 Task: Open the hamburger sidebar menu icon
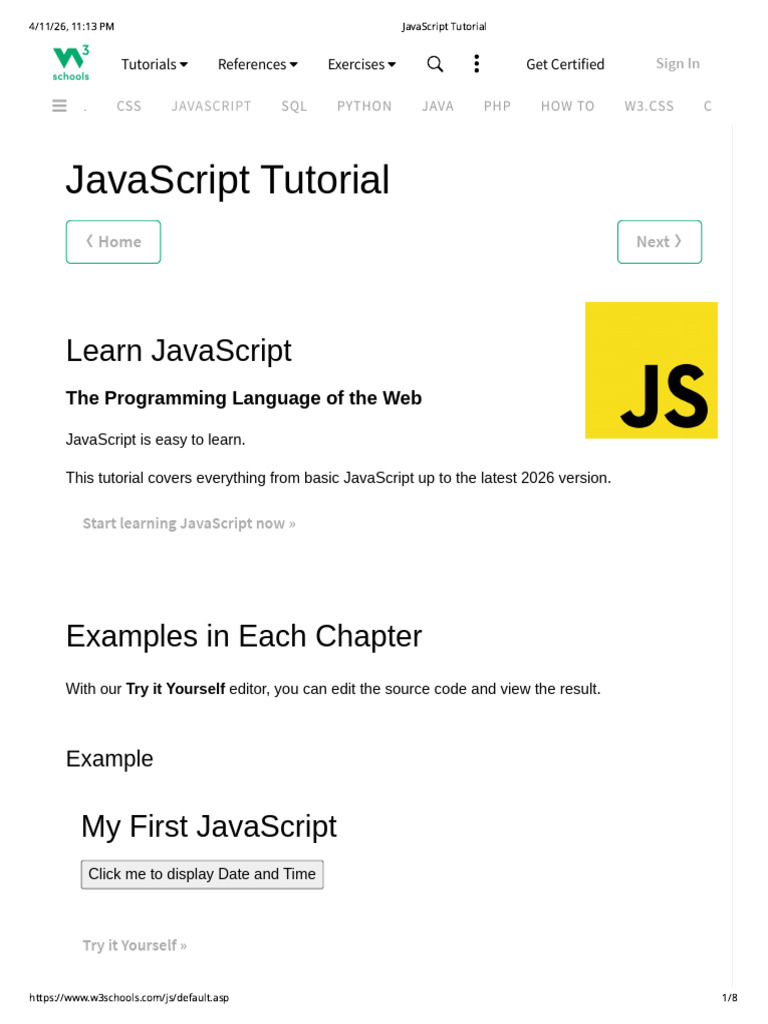59,105
